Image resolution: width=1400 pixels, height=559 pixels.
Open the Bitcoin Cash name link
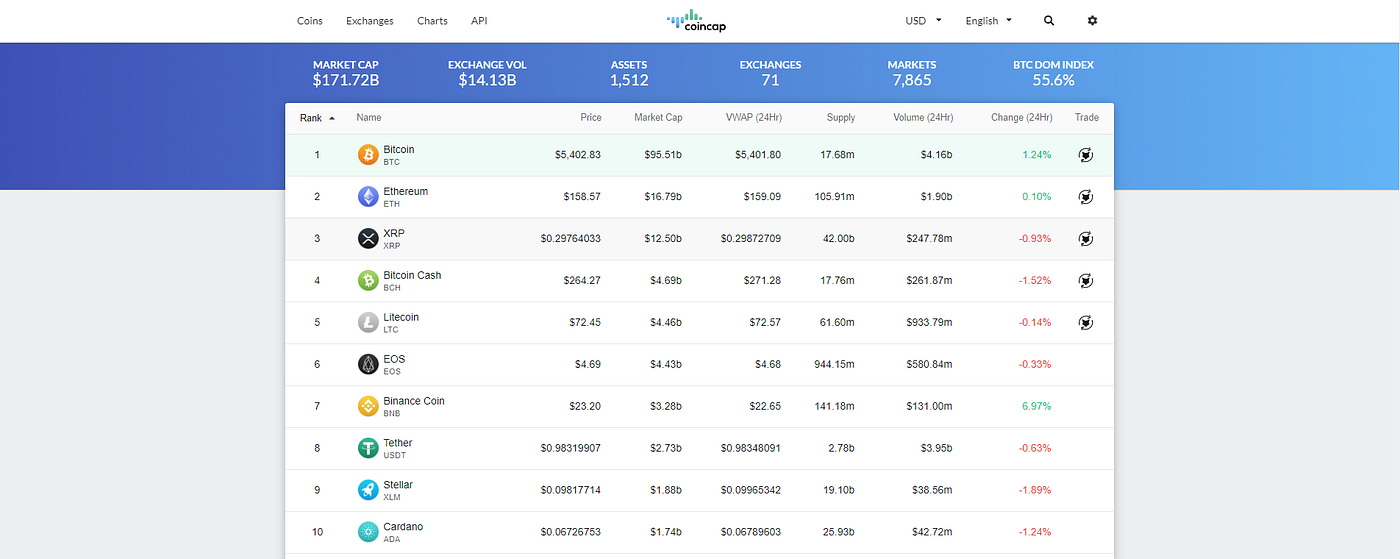click(412, 275)
